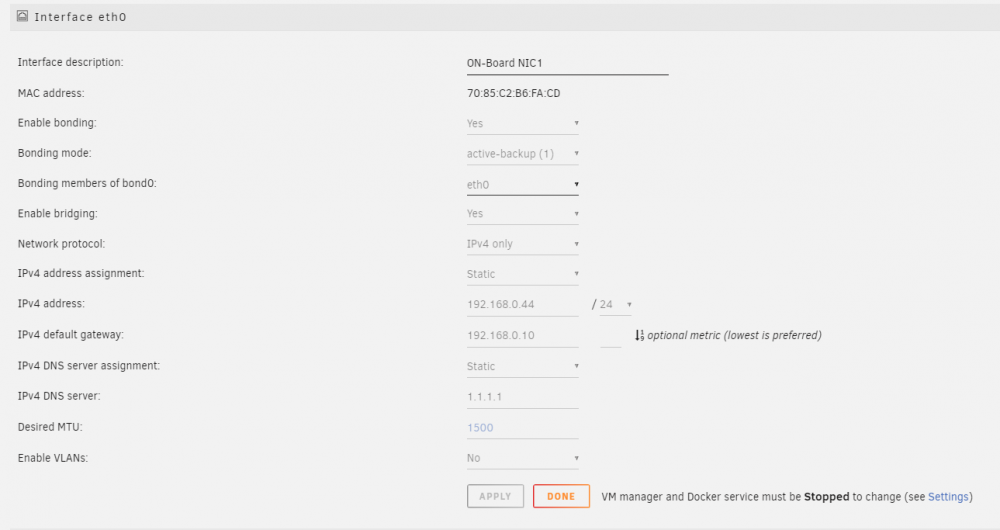Click the IPv4 default gateway field
The width and height of the screenshot is (1000, 530).
(522, 335)
